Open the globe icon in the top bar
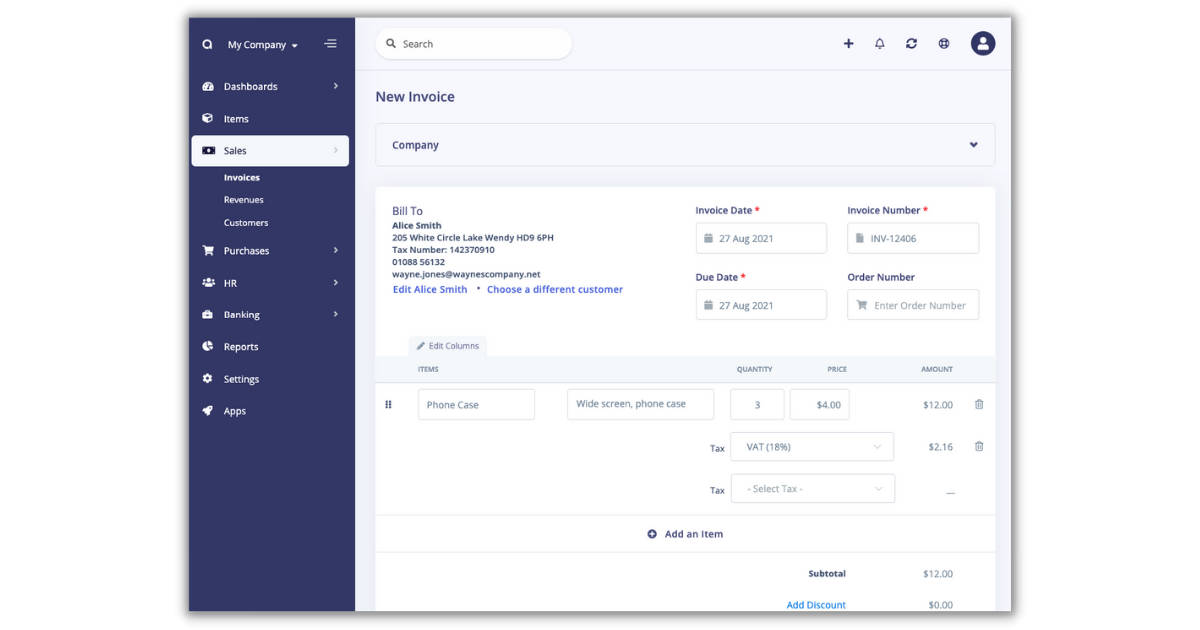The height and width of the screenshot is (630, 1200). coord(943,44)
